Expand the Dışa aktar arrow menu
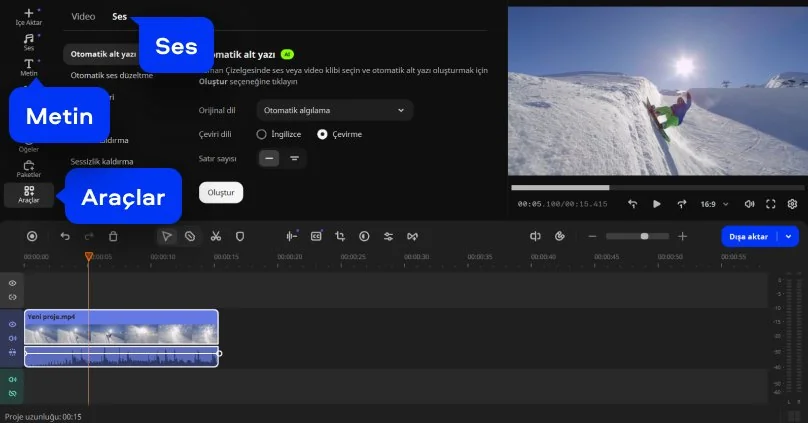This screenshot has height=423, width=808. [790, 236]
